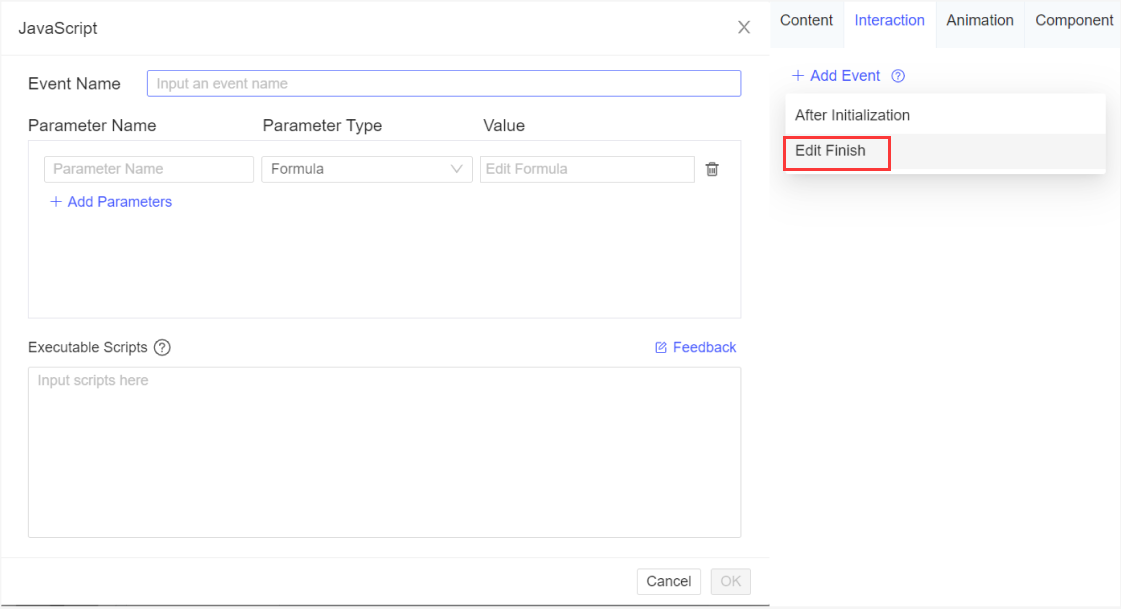1121x609 pixels.
Task: Focus the Parameter Name input field
Action: pos(149,169)
